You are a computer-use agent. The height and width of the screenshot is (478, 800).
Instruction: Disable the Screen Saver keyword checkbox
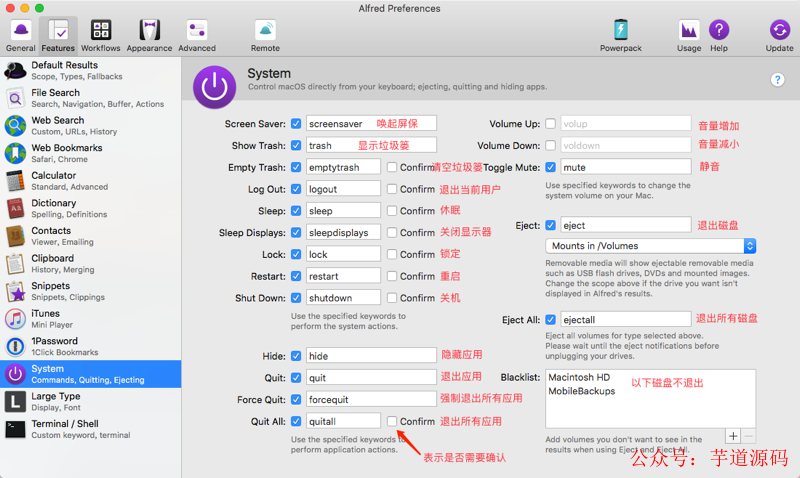tap(296, 123)
